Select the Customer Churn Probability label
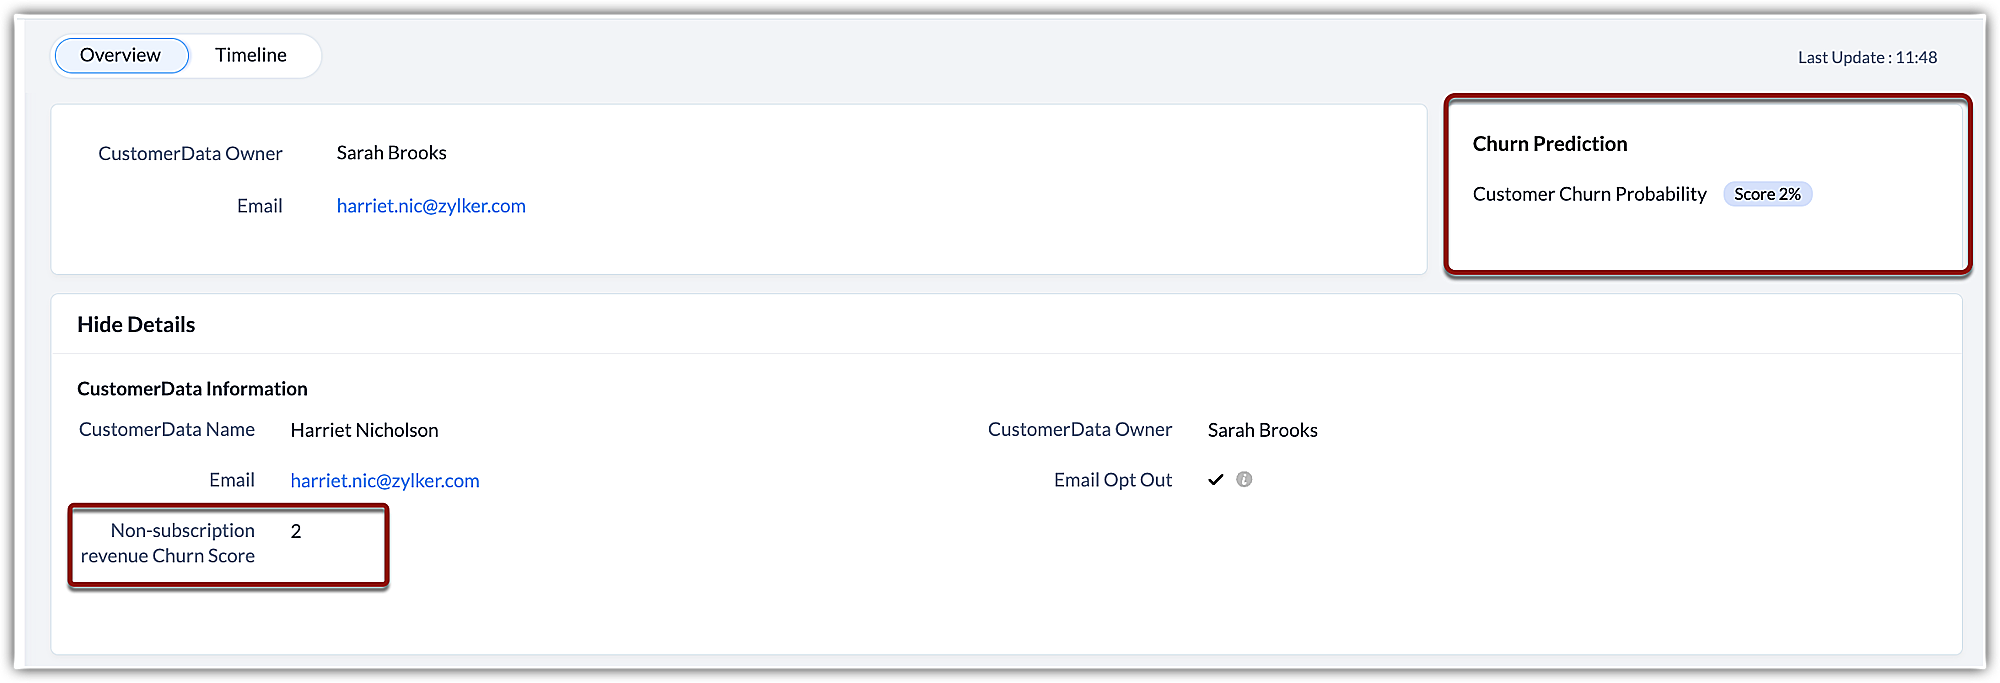This screenshot has width=2000, height=683. point(1589,194)
